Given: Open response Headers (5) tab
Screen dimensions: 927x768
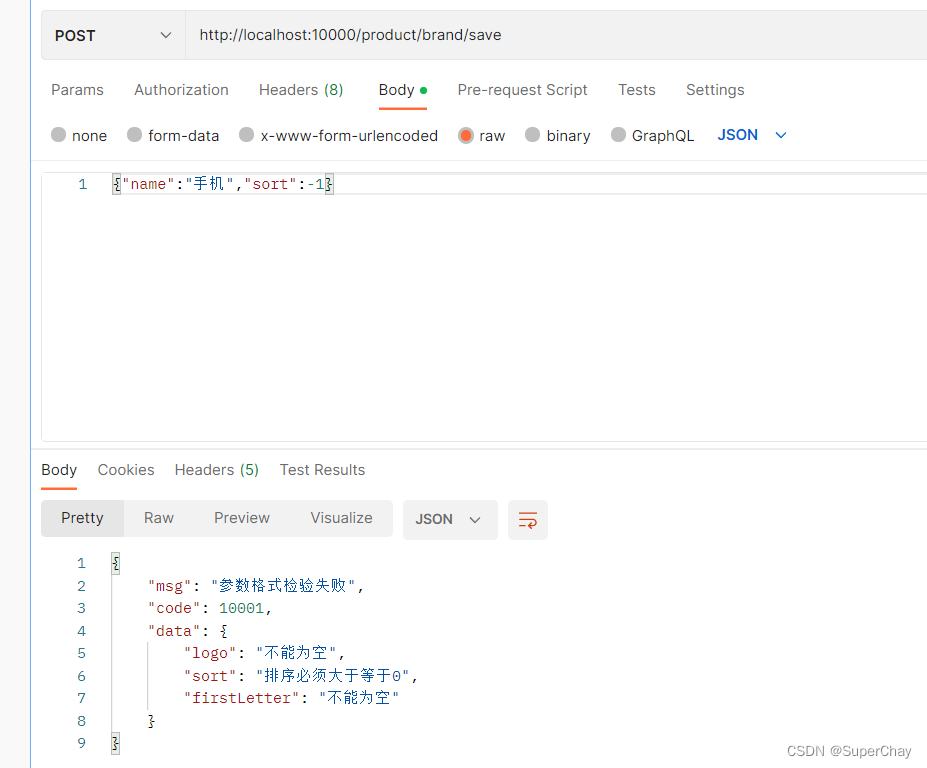Looking at the screenshot, I should [x=216, y=470].
